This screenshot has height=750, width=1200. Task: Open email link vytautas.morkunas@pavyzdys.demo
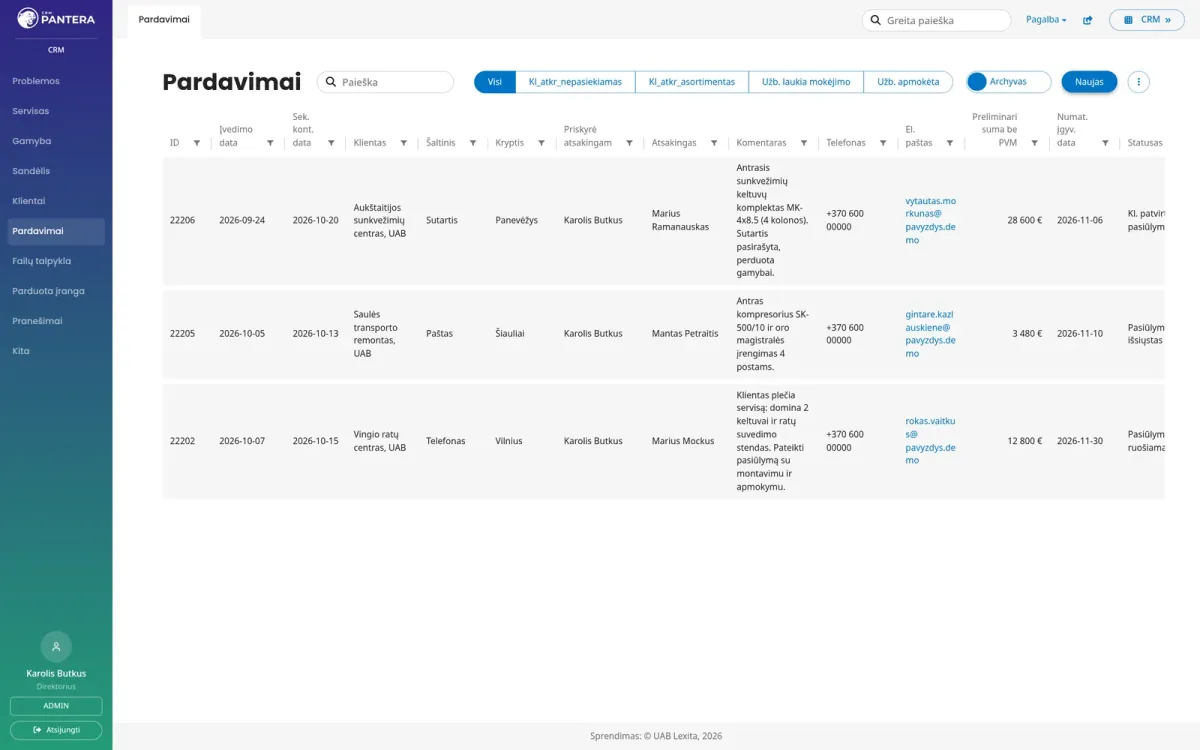click(930, 220)
